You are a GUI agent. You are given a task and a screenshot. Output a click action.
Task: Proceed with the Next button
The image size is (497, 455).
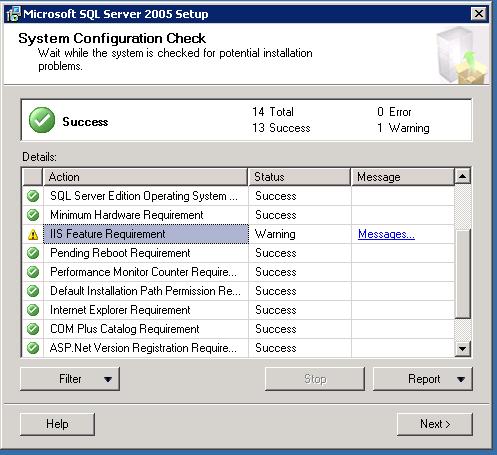click(x=435, y=424)
